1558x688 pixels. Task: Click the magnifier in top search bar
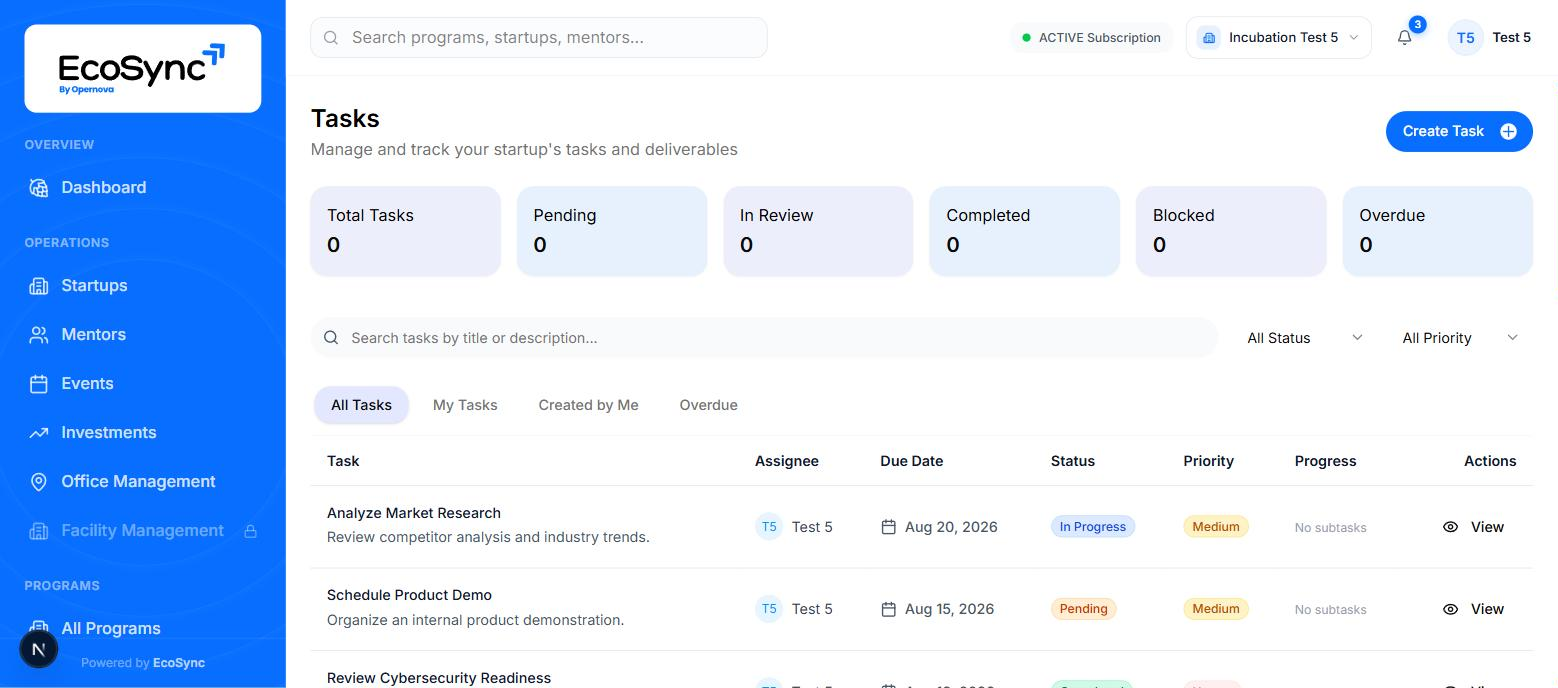331,38
